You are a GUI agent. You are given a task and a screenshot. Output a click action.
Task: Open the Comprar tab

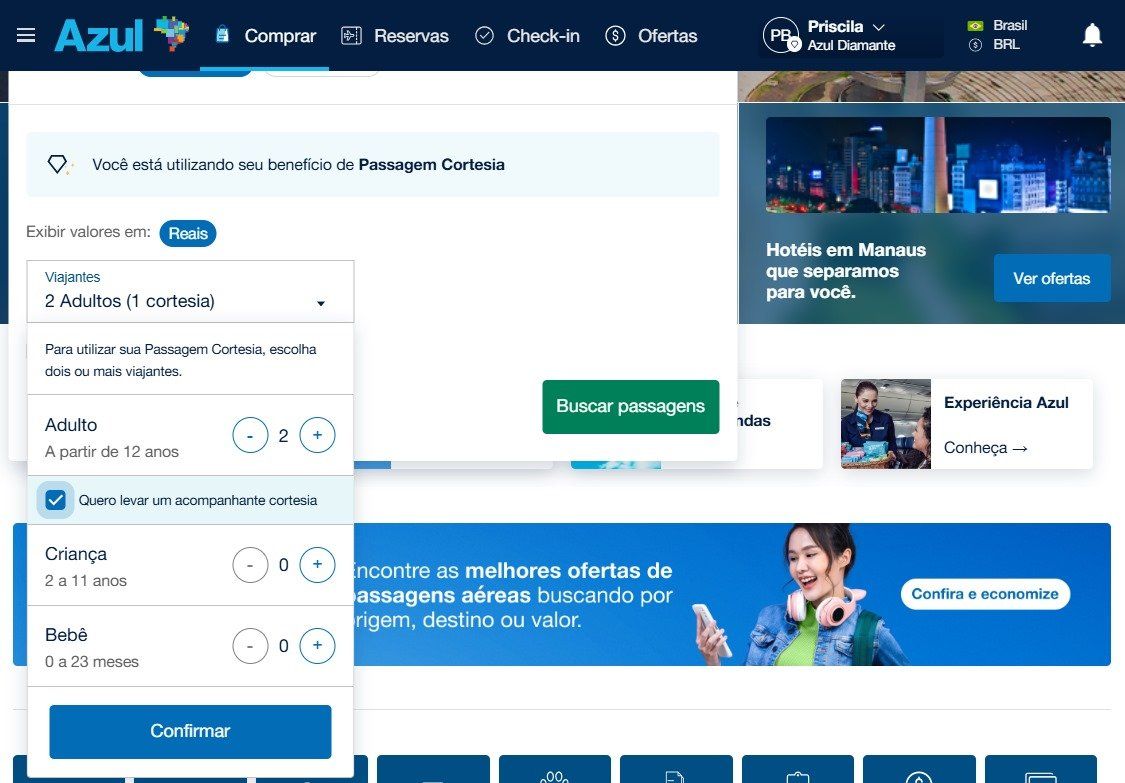[266, 36]
